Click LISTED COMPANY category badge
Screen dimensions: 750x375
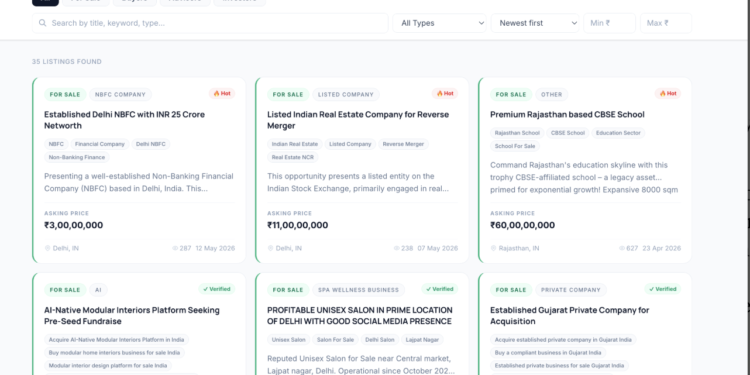click(346, 95)
